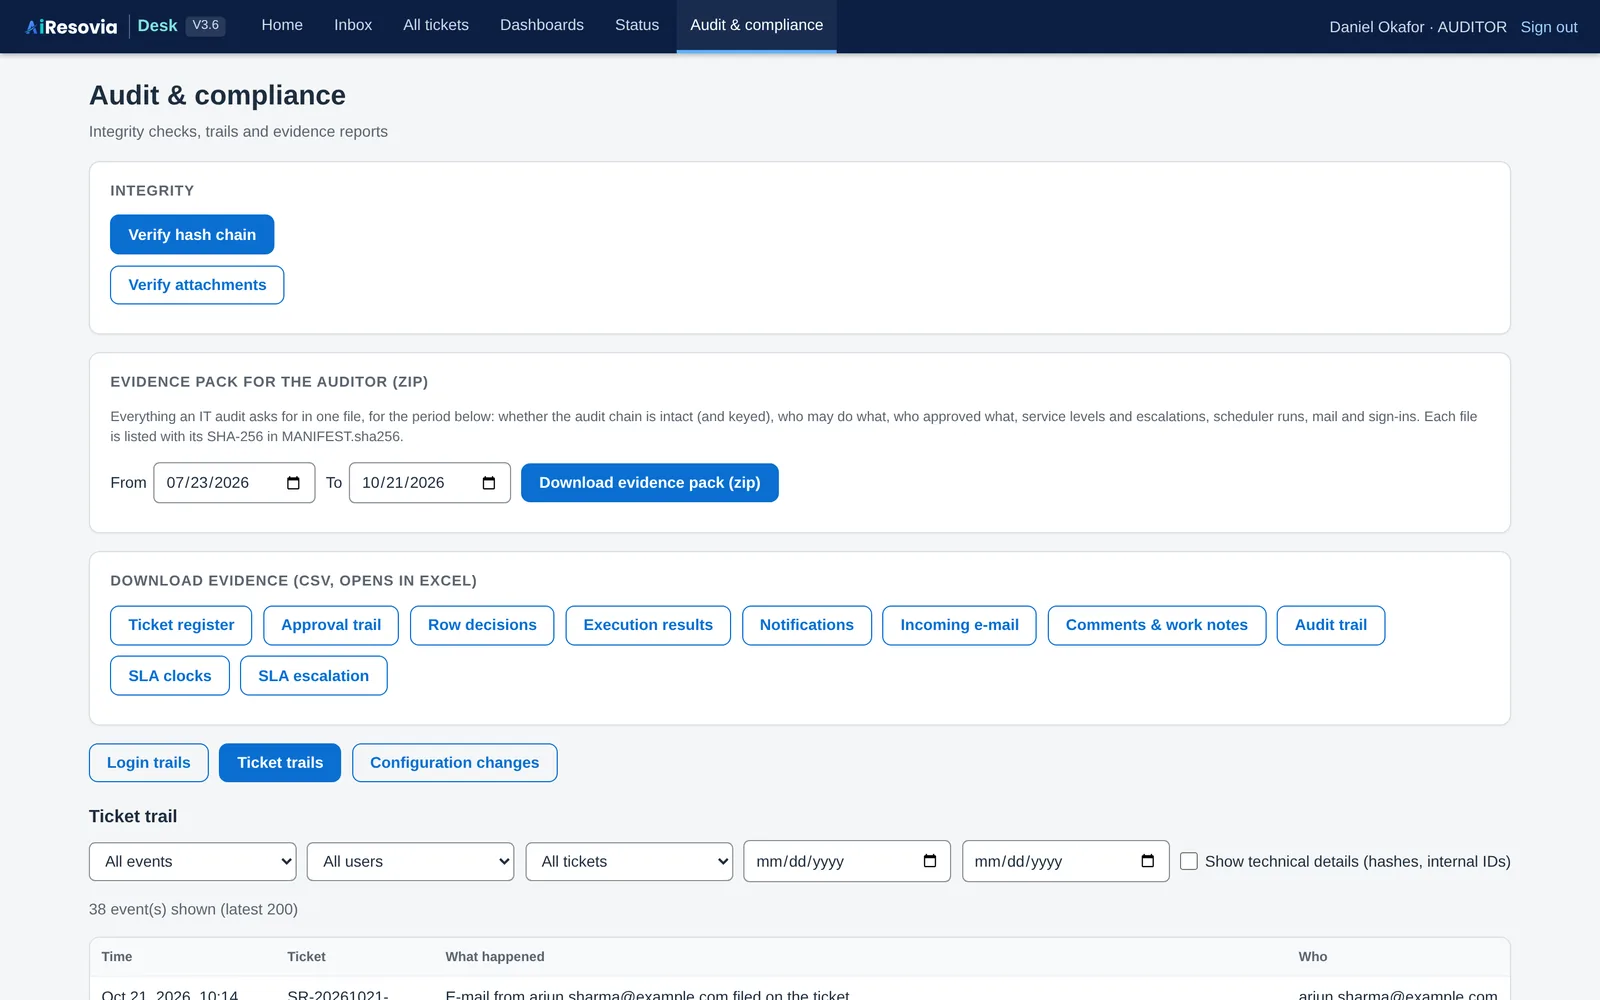Click the To date field 10/21/2026
This screenshot has width=1600, height=1000.
430,483
